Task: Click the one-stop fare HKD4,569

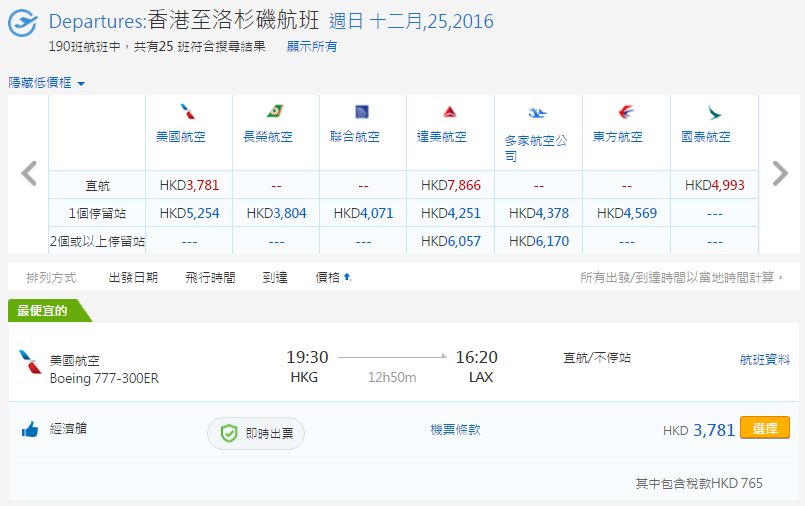Action: click(627, 213)
